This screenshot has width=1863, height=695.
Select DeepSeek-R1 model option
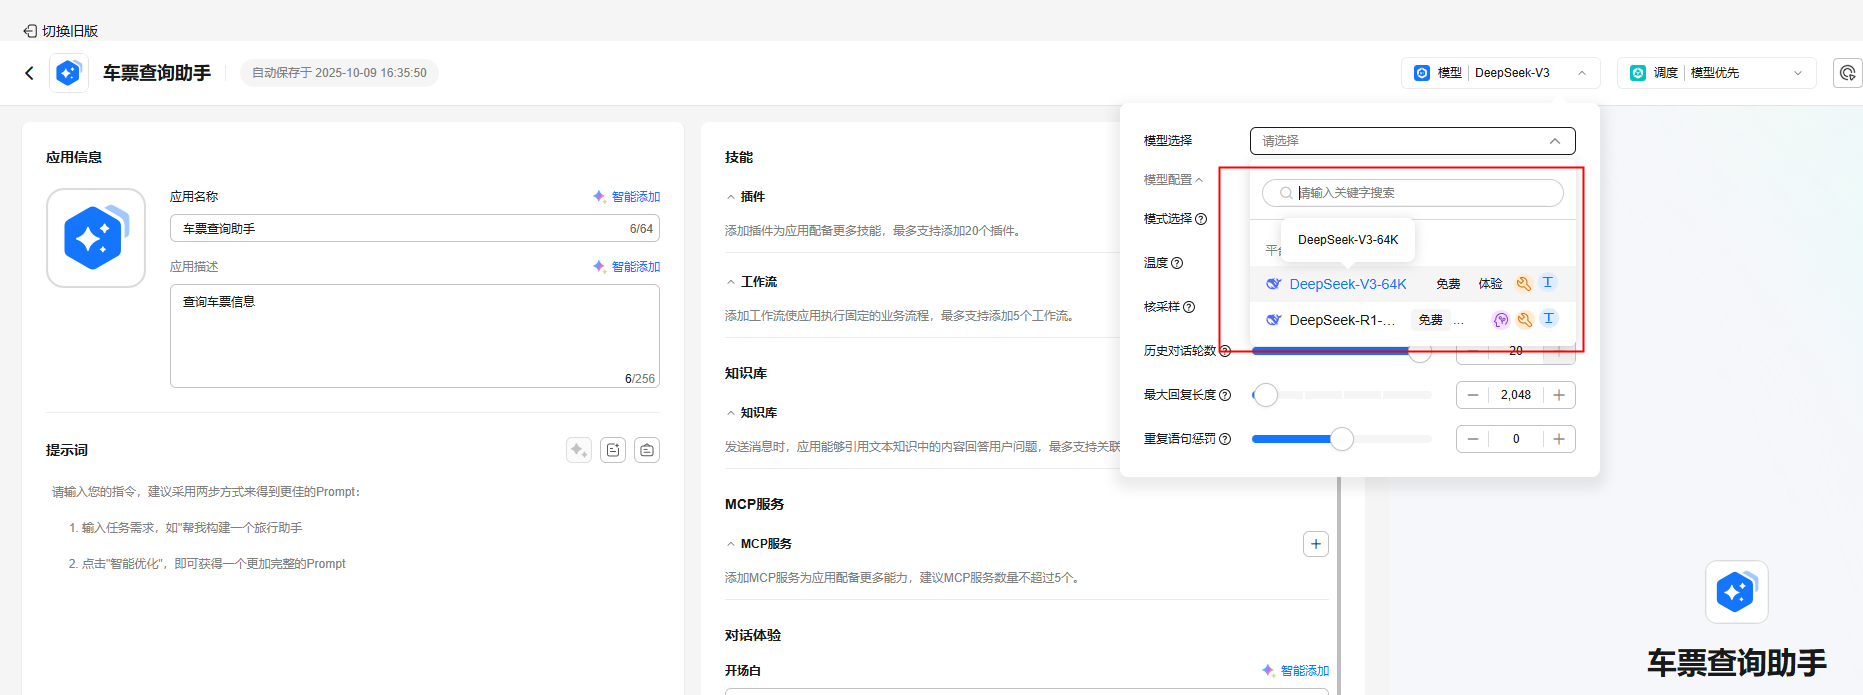[1413, 320]
